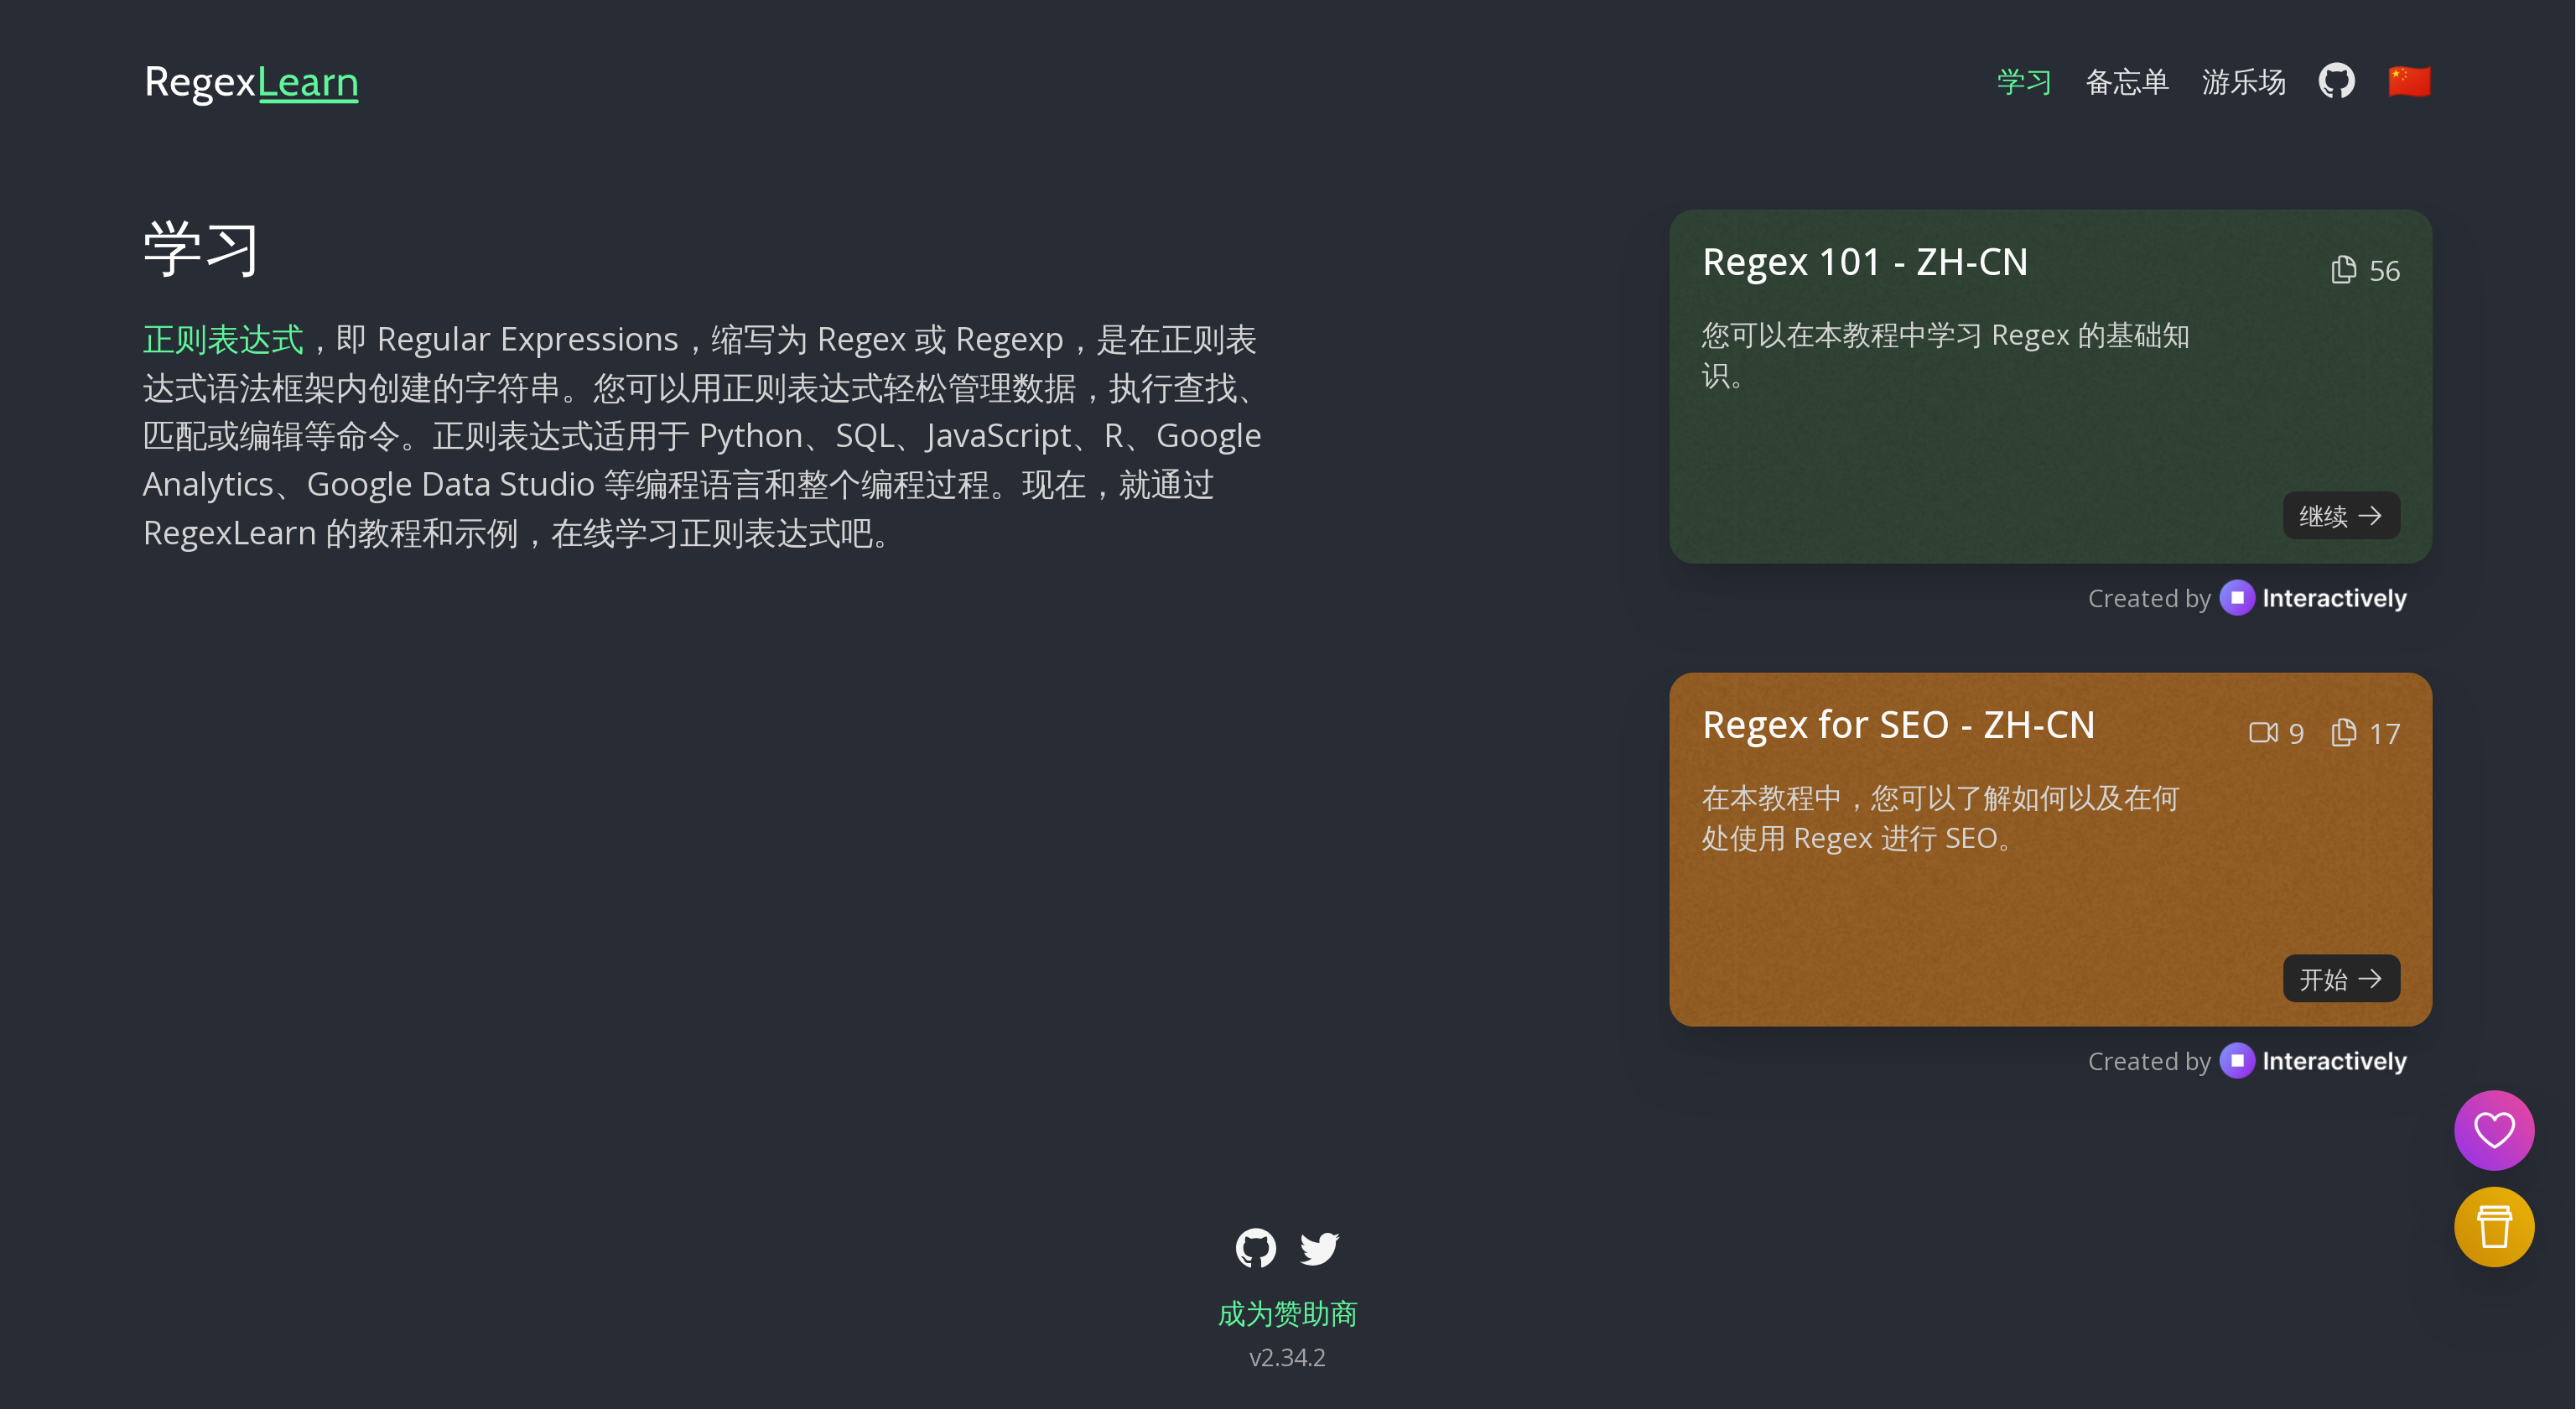
Task: Click the video count icon on Regex for SEO card
Action: click(x=2263, y=733)
